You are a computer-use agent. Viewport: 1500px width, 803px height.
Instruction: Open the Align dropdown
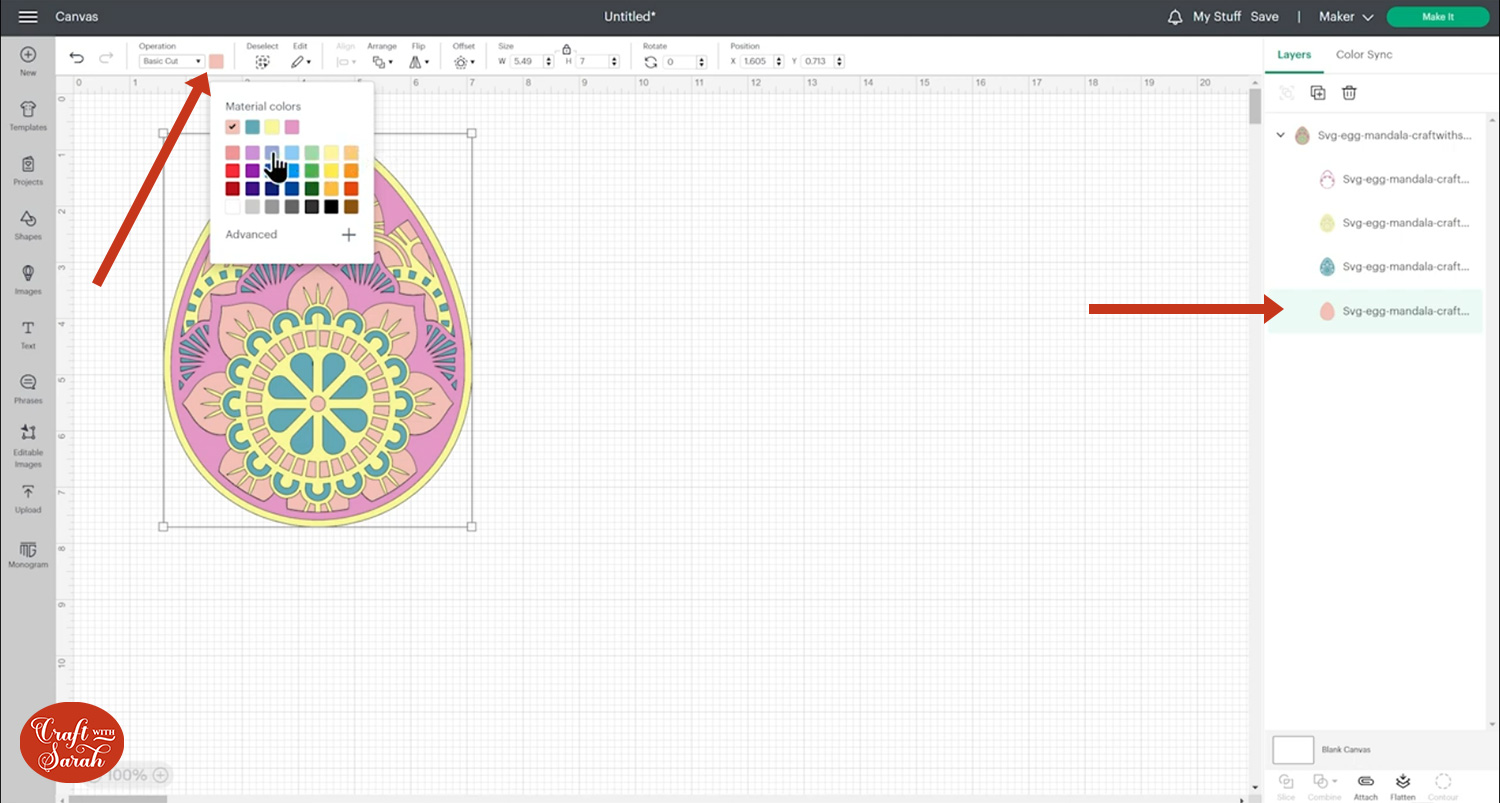click(346, 62)
